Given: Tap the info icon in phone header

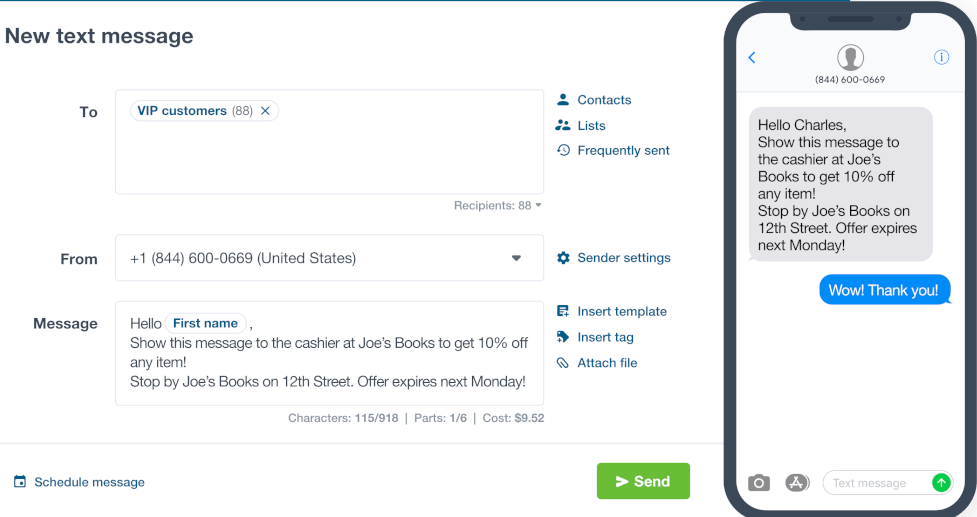Looking at the screenshot, I should coord(941,57).
